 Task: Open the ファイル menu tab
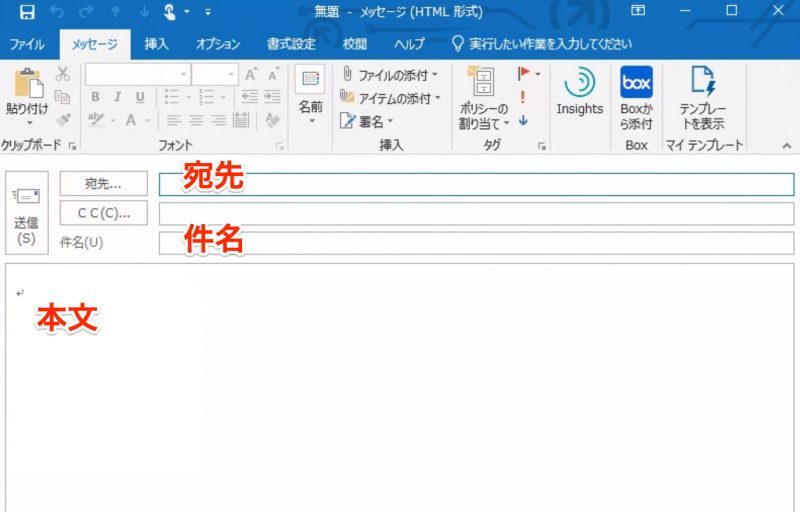pos(29,44)
